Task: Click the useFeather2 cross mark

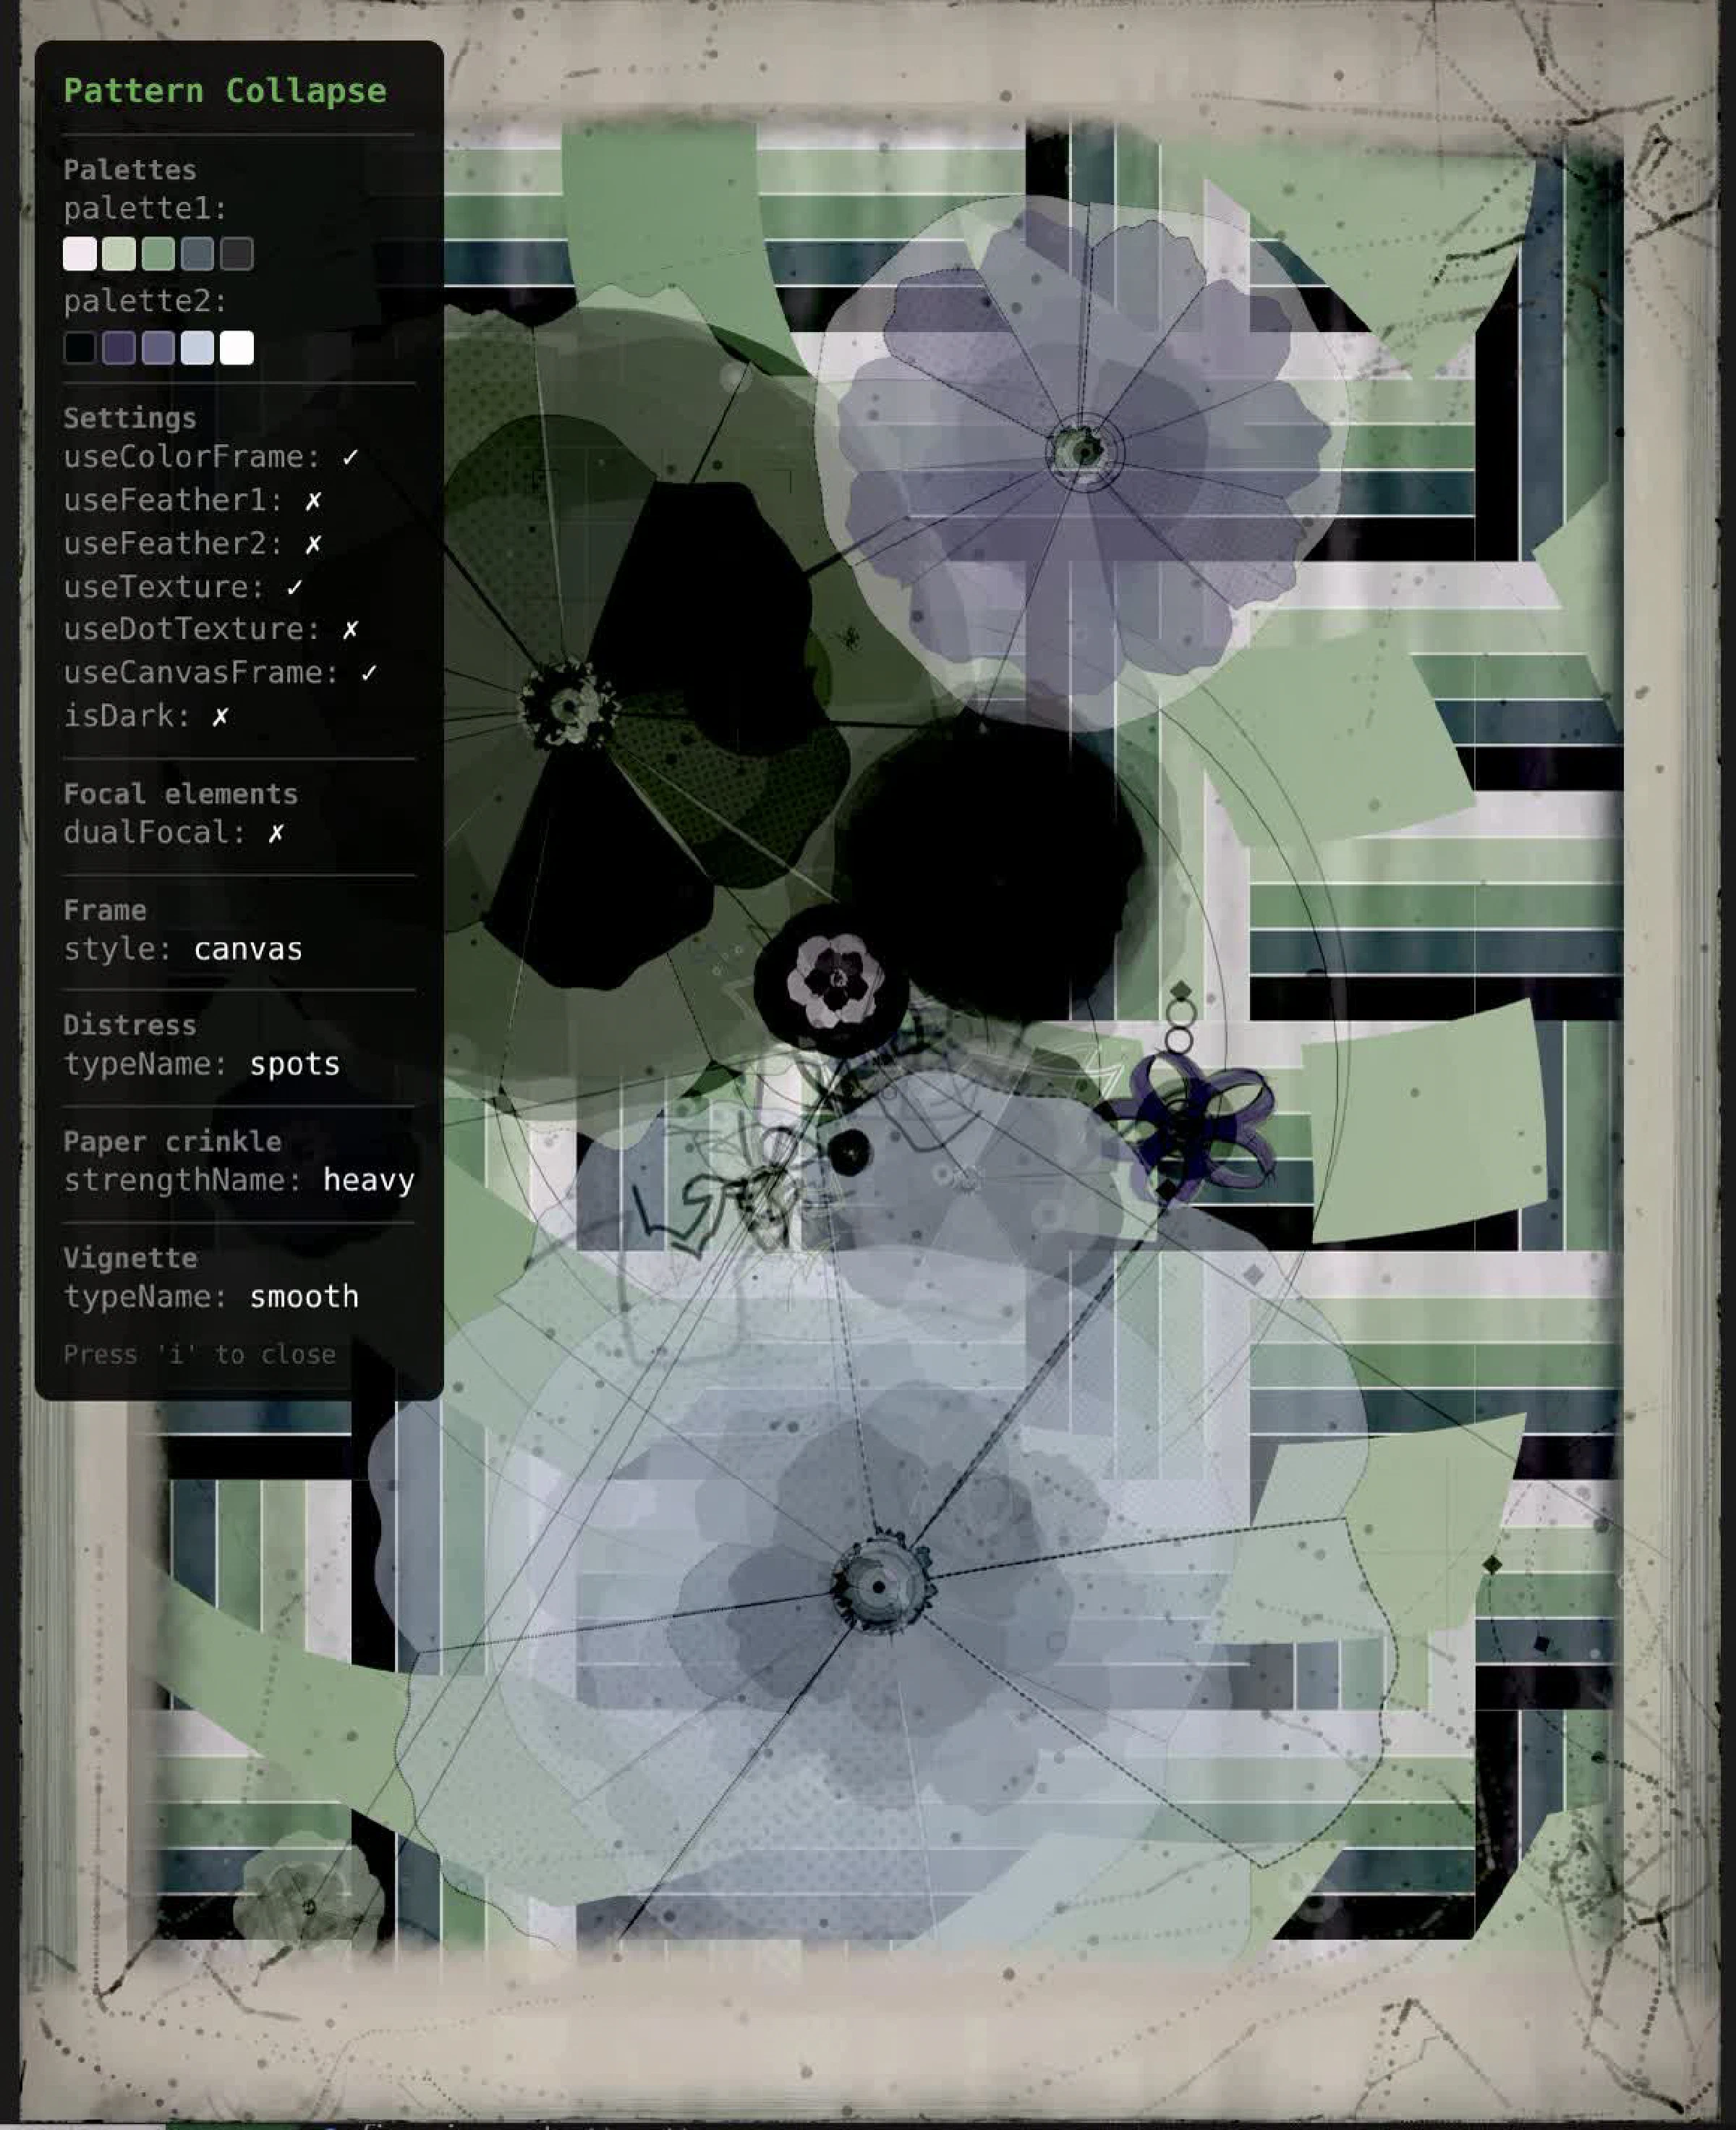Action: pyautogui.click(x=313, y=544)
